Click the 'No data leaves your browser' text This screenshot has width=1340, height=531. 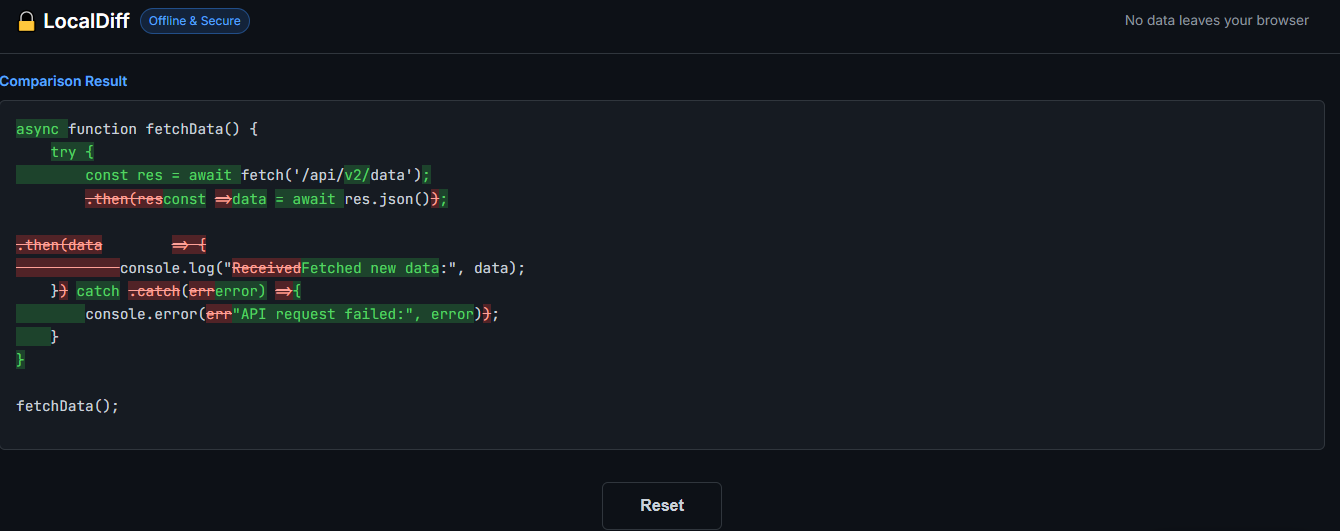click(x=1216, y=20)
